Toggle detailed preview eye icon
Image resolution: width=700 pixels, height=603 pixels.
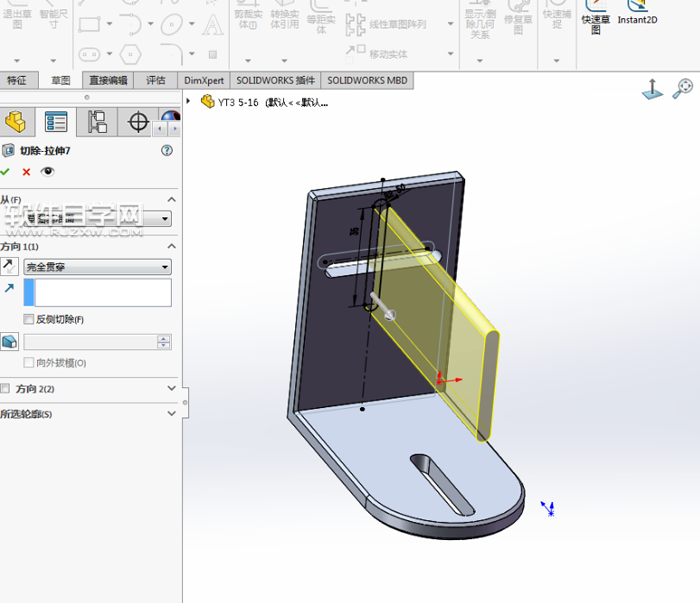[47, 172]
